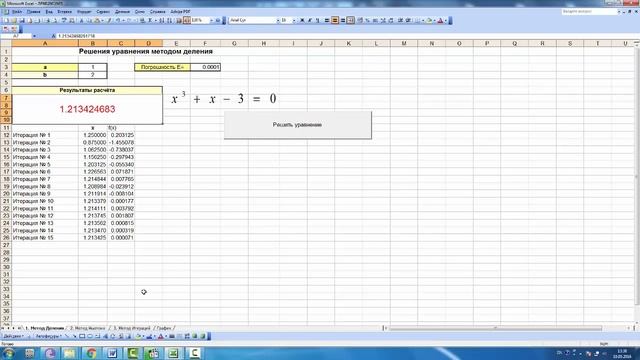Image resolution: width=640 pixels, height=360 pixels.
Task: Click the Merge and Center icon
Action: (x=351, y=20)
